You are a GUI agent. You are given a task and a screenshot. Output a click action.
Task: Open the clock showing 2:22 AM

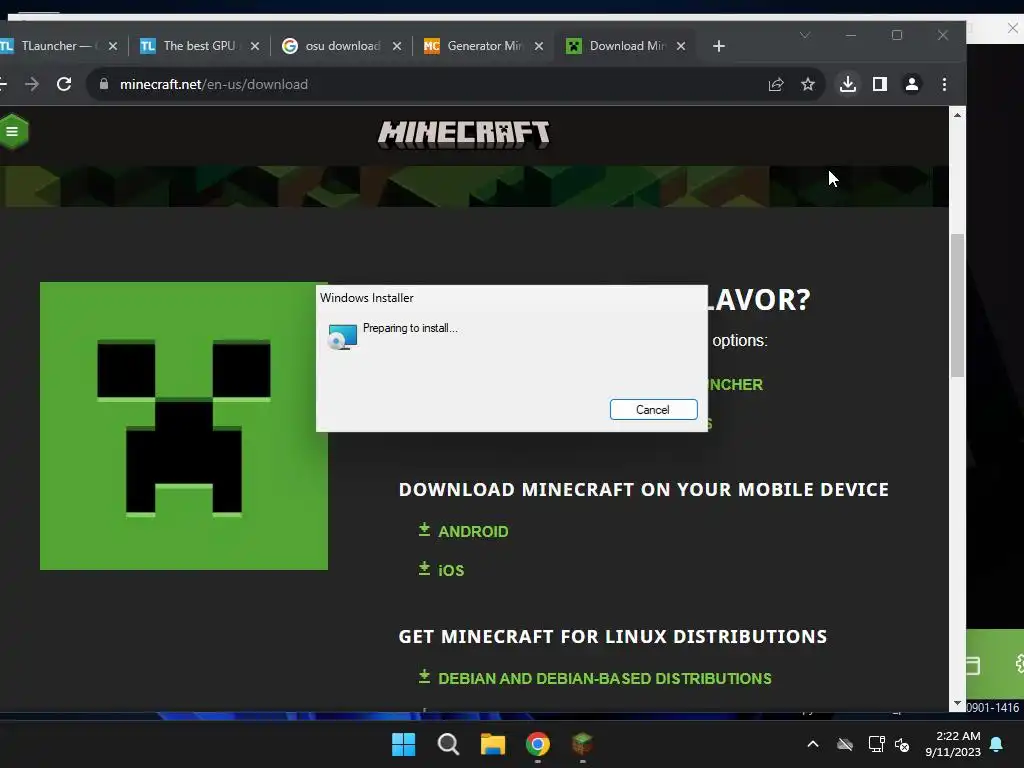(953, 744)
